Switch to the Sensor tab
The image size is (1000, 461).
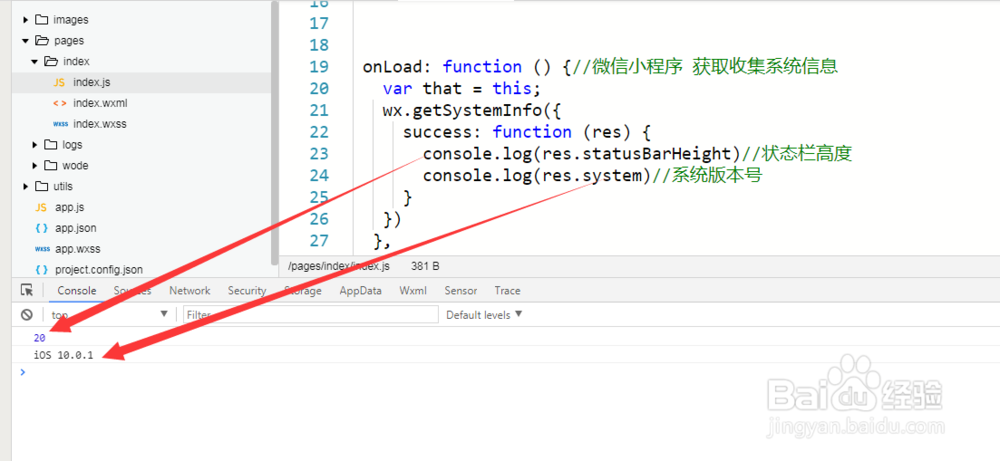[x=460, y=291]
